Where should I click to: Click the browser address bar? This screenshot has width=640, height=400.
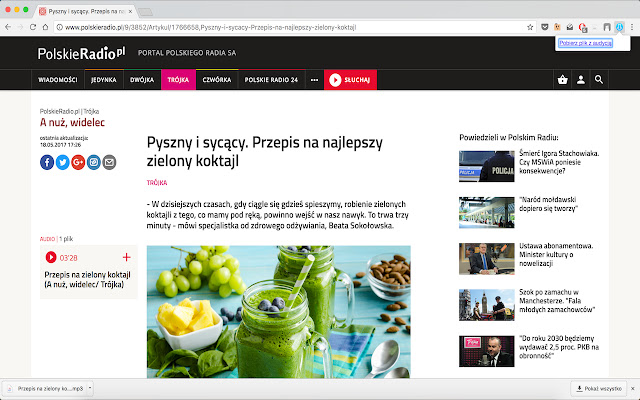point(294,27)
